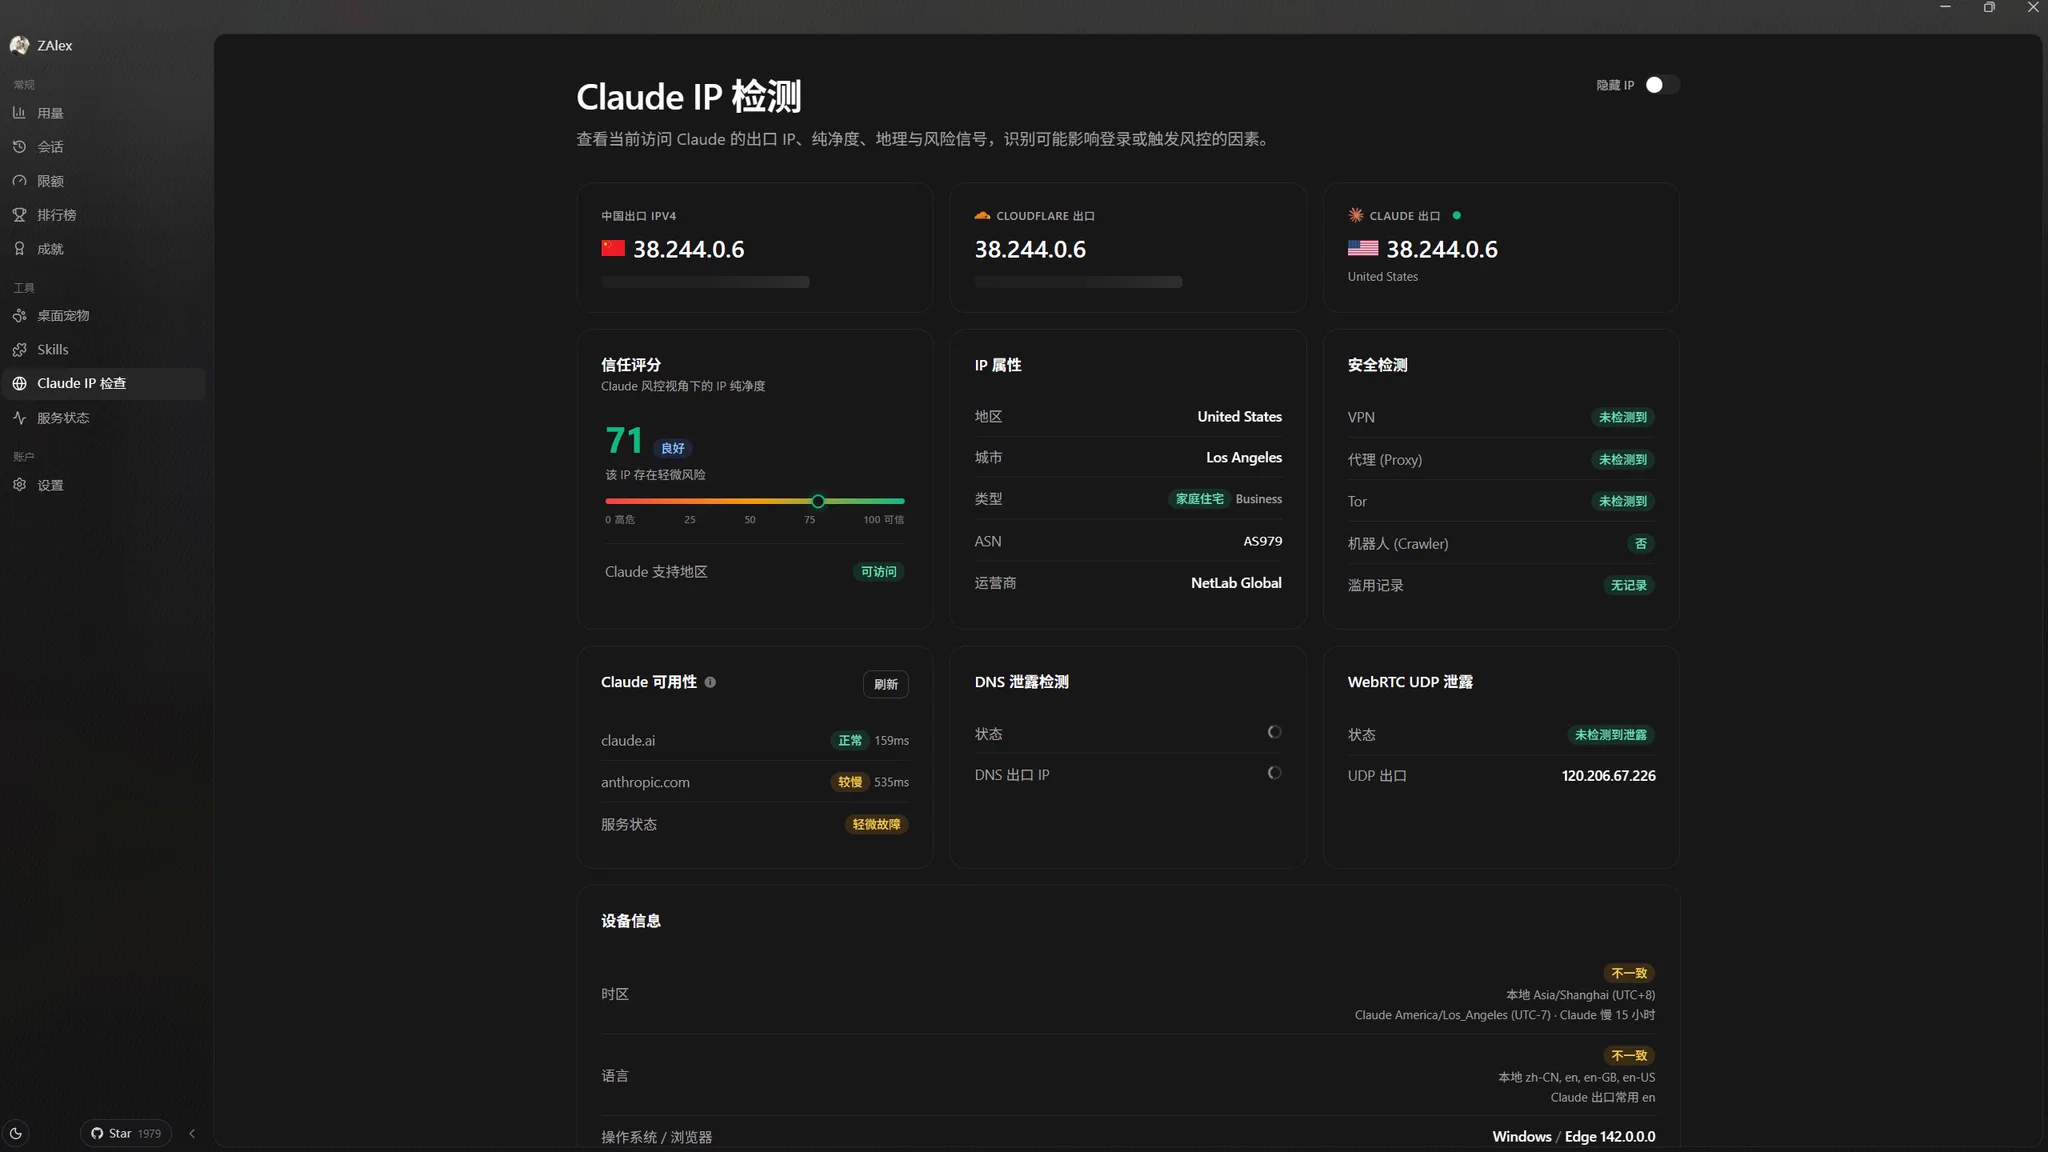Screen dimensions: 2048x1152
Task: Click the 轻微故障 service status badge
Action: click(x=877, y=824)
